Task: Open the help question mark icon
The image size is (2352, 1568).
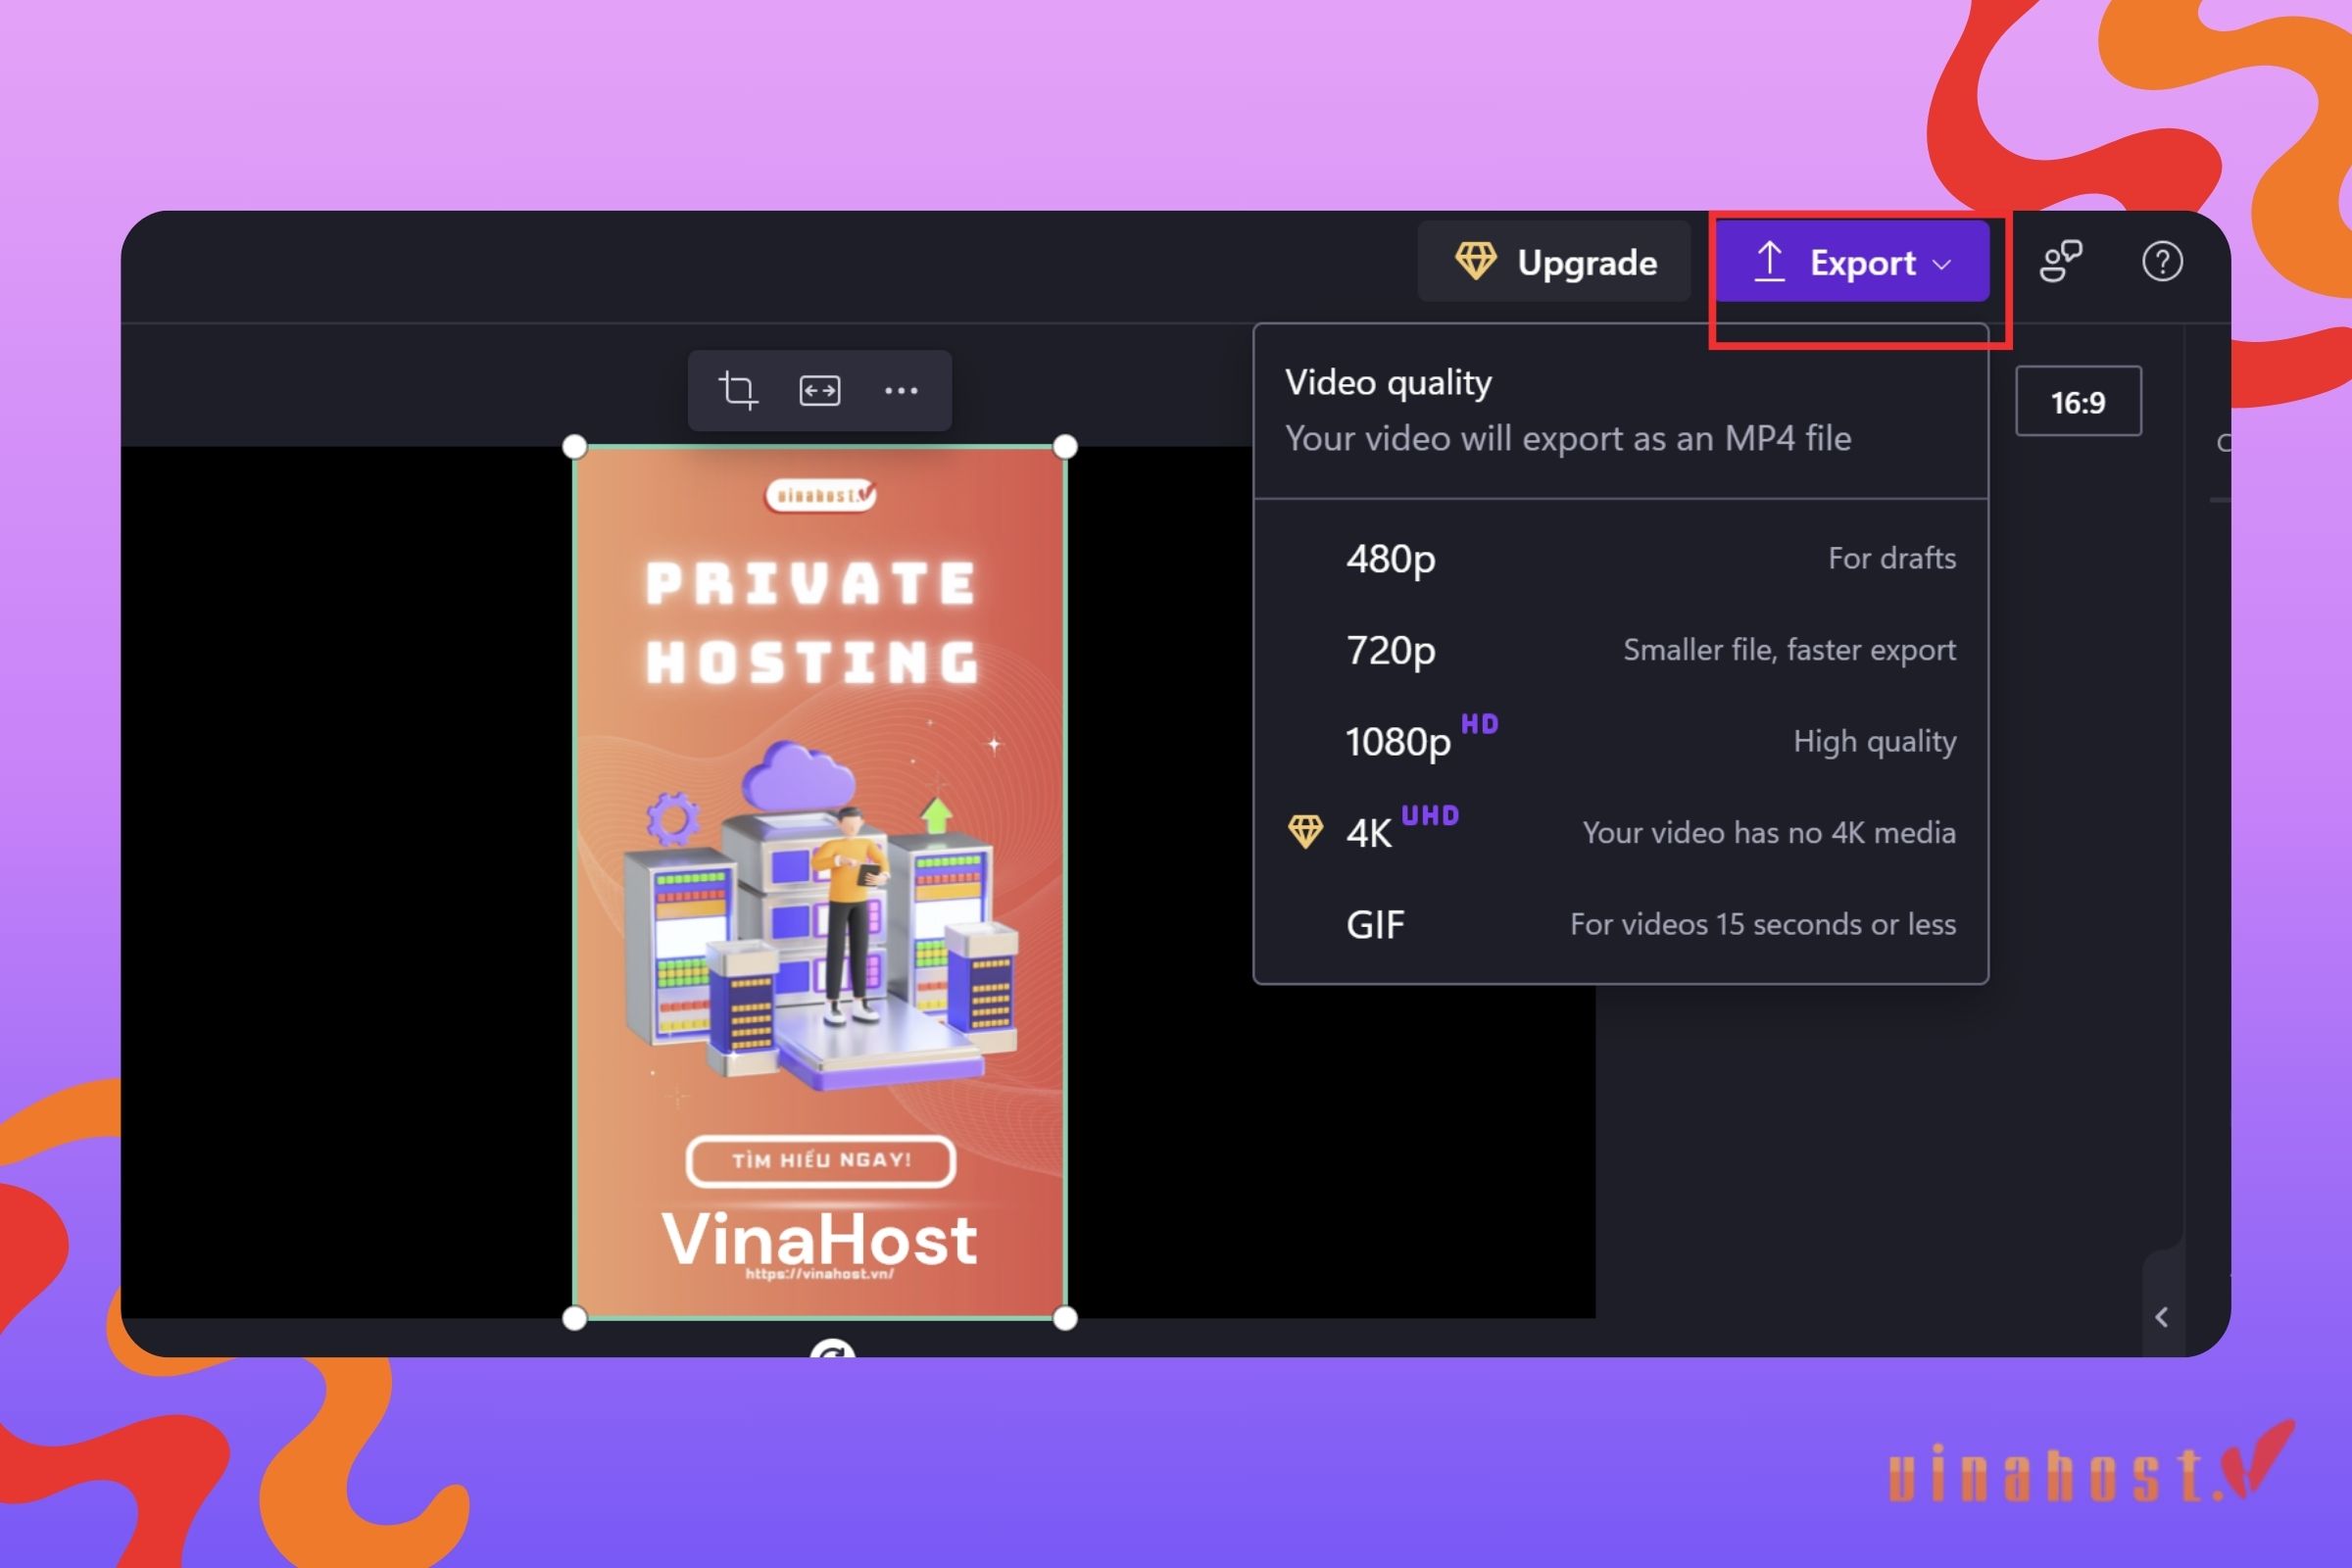Action: coord(2162,262)
